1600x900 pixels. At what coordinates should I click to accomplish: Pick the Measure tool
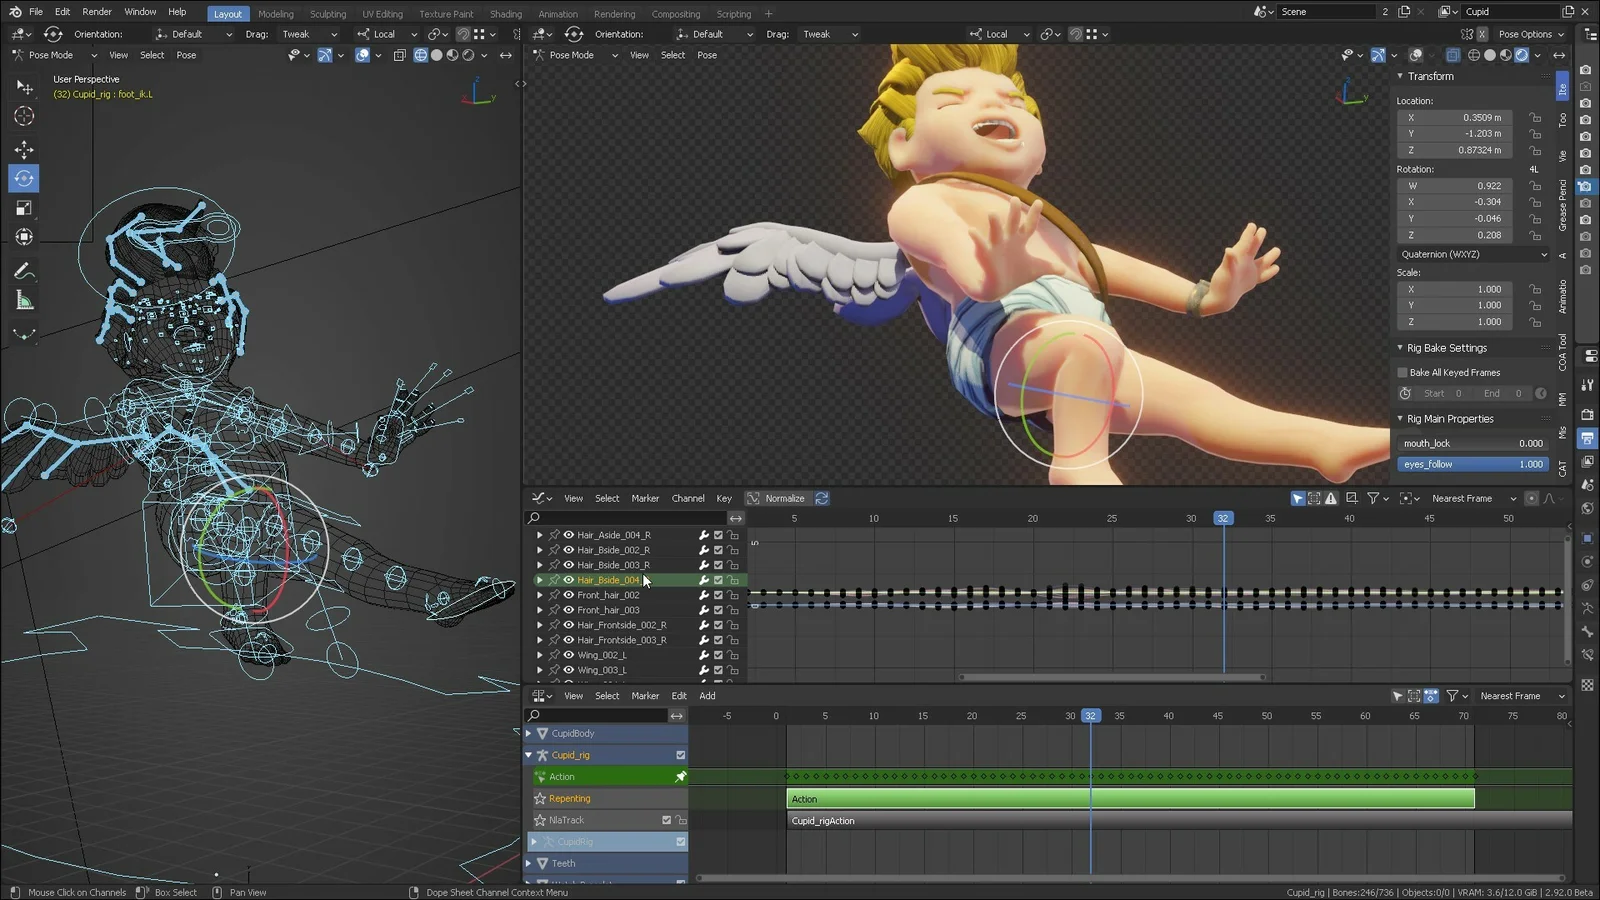click(24, 299)
